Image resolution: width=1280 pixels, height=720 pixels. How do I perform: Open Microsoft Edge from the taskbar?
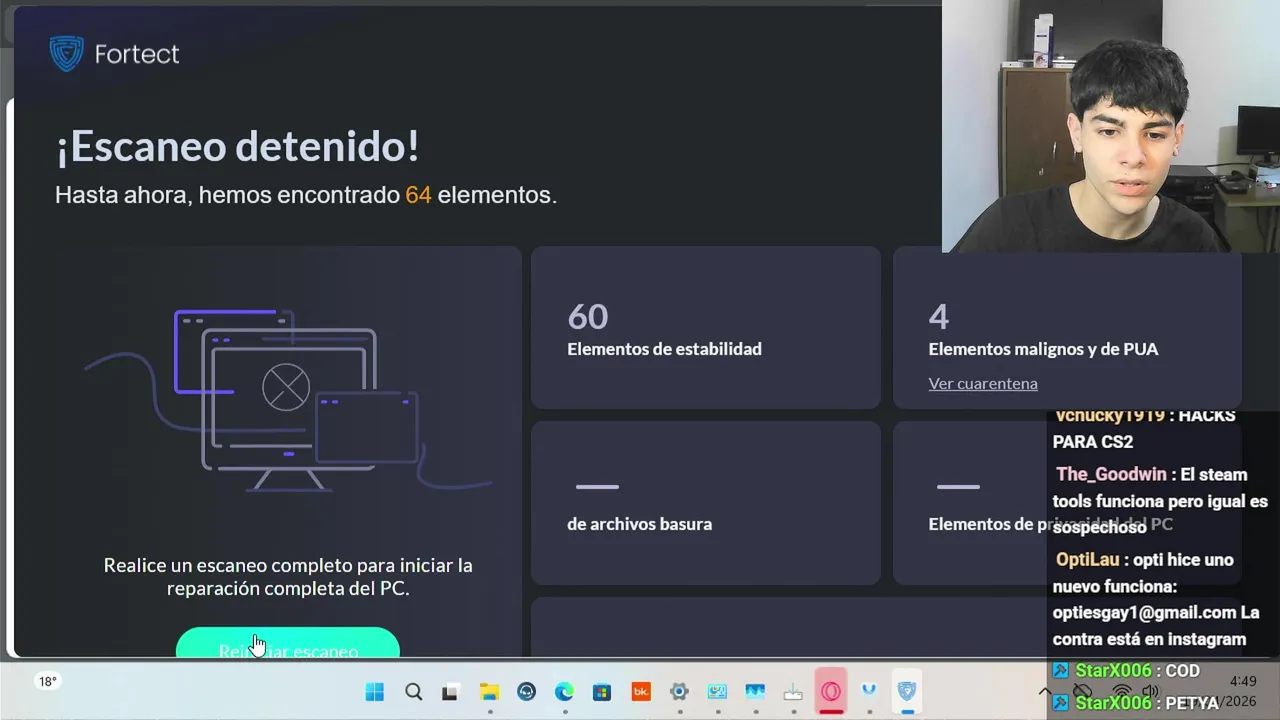coord(564,691)
